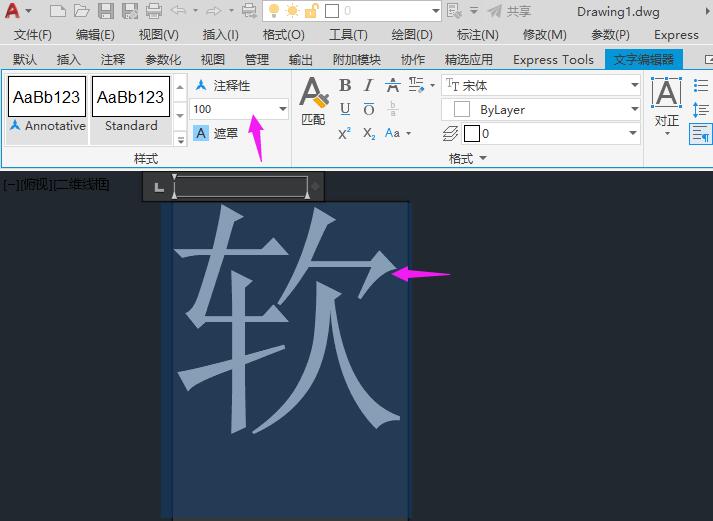
Task: Switch to the Express Tools ribbon tab
Action: tap(553, 60)
